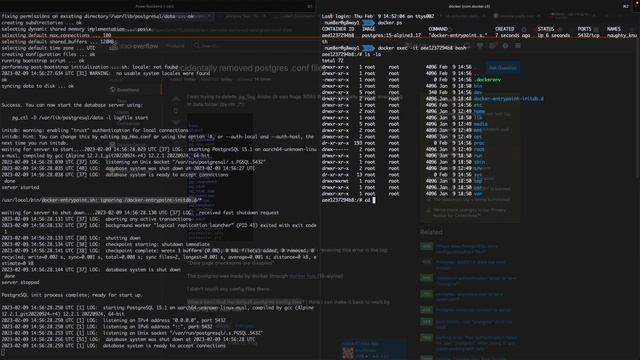Open the docker hub link in question
The image size is (640, 360).
(x=302, y=276)
